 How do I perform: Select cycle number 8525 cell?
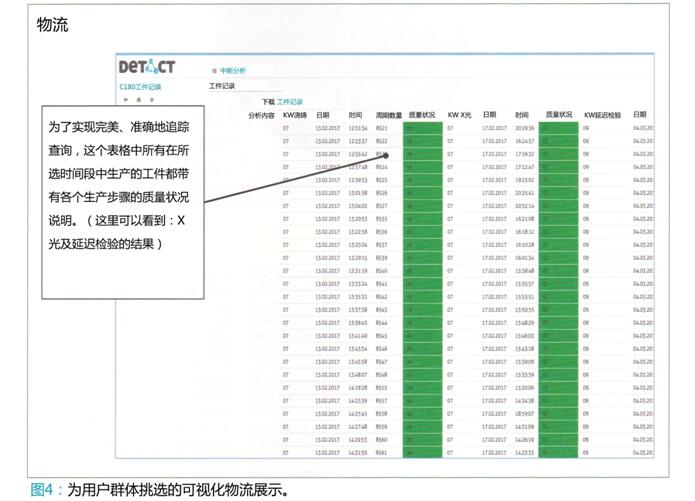(x=382, y=180)
